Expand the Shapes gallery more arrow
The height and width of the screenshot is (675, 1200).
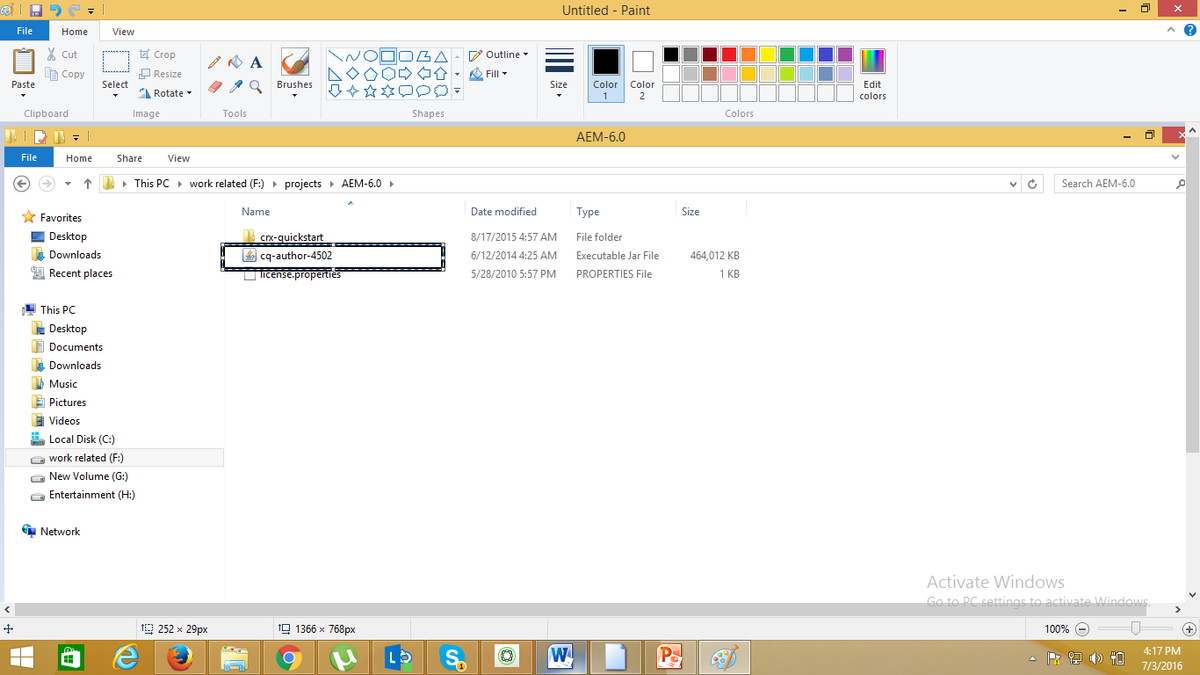pyautogui.click(x=457, y=91)
